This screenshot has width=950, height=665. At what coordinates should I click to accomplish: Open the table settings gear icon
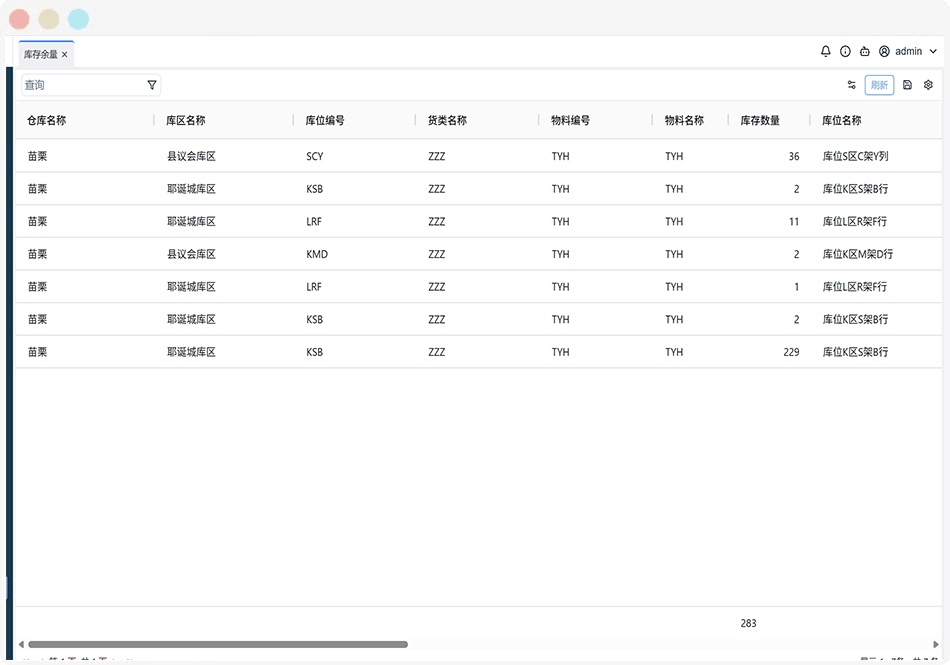click(928, 85)
